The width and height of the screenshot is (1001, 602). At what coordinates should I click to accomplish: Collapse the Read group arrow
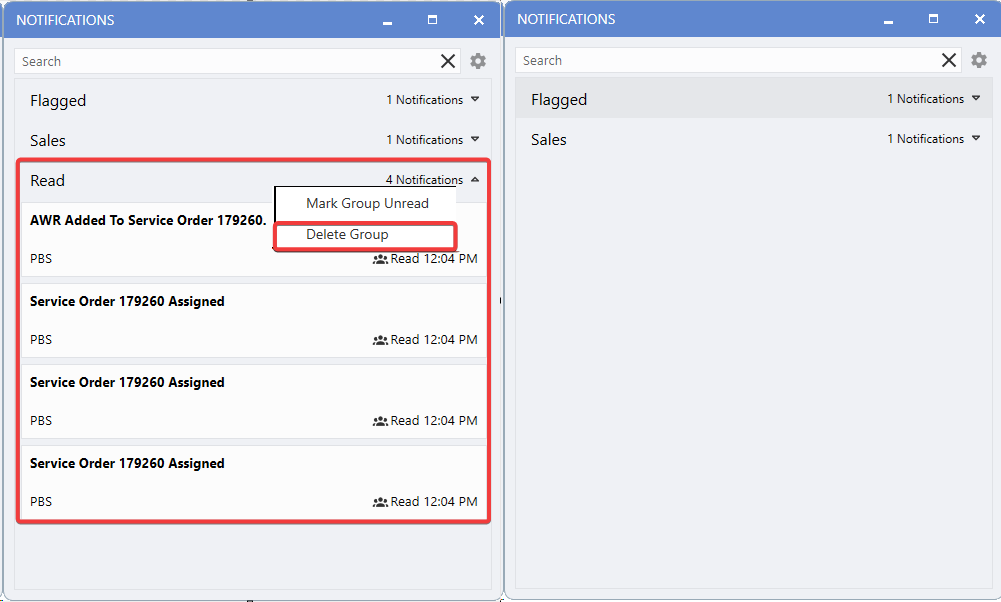[x=475, y=180]
